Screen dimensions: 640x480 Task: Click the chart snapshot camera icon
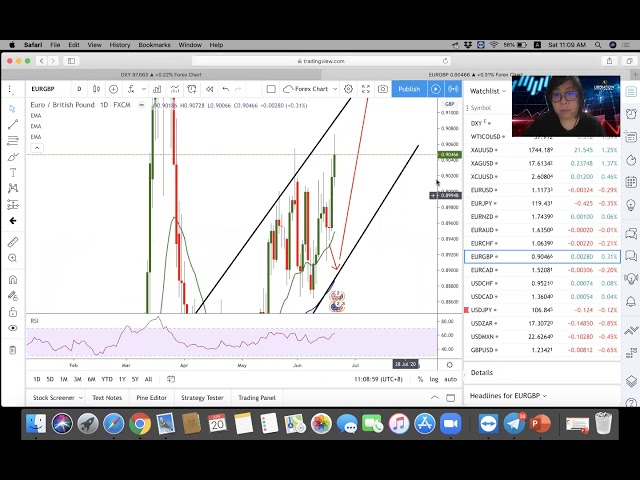[382, 89]
